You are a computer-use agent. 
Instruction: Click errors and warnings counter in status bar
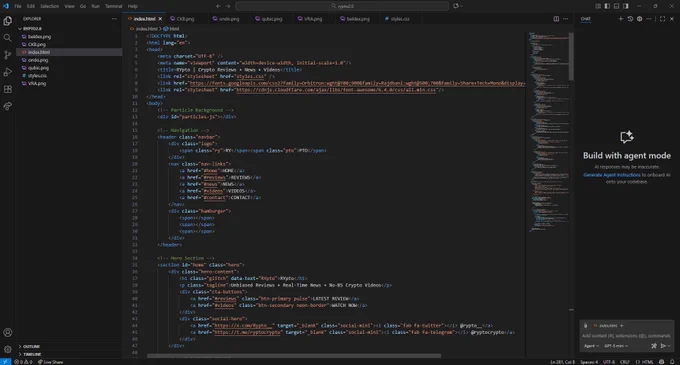pos(23,362)
